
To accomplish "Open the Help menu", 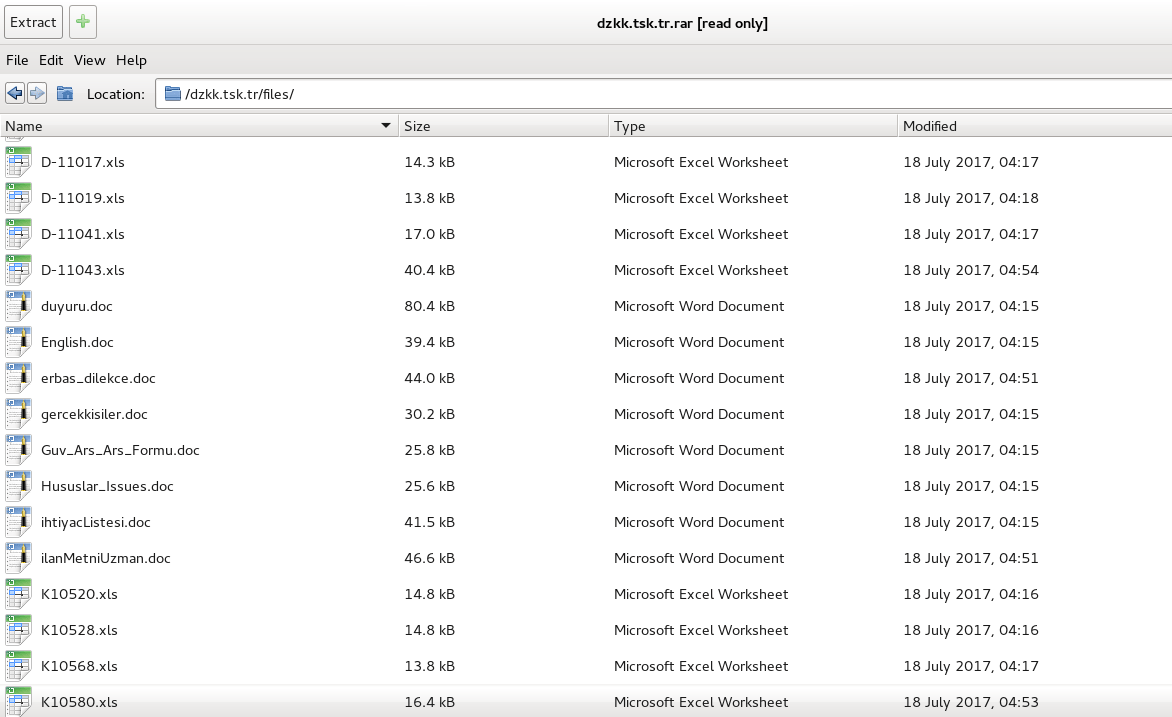I will (131, 60).
